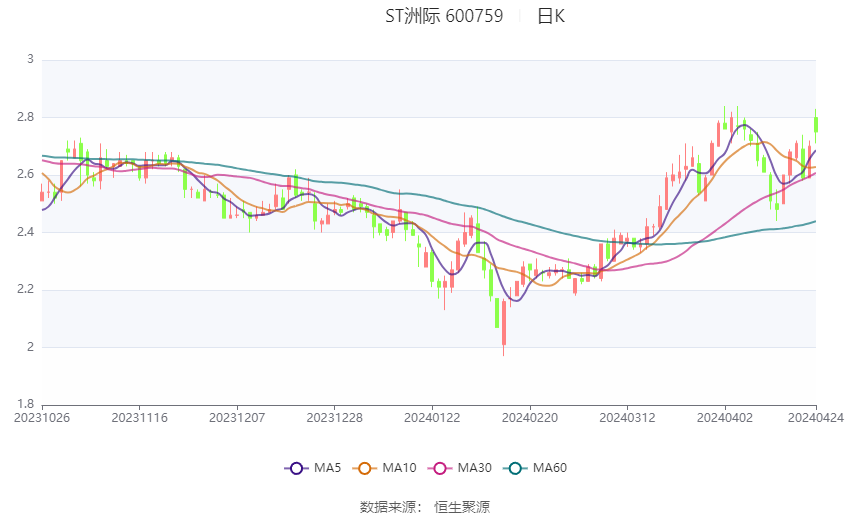The width and height of the screenshot is (850, 517).
Task: Click the teal MA60 legend circle marker
Action: pyautogui.click(x=515, y=468)
